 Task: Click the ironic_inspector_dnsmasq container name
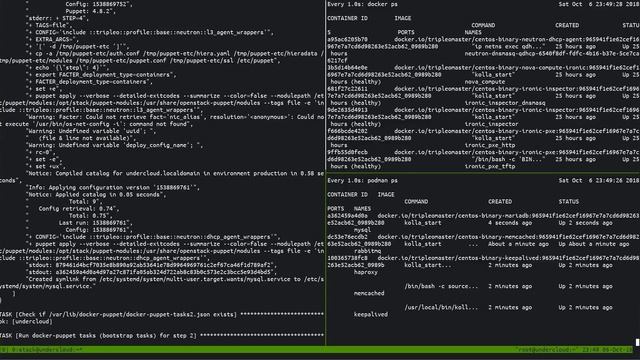click(505, 103)
